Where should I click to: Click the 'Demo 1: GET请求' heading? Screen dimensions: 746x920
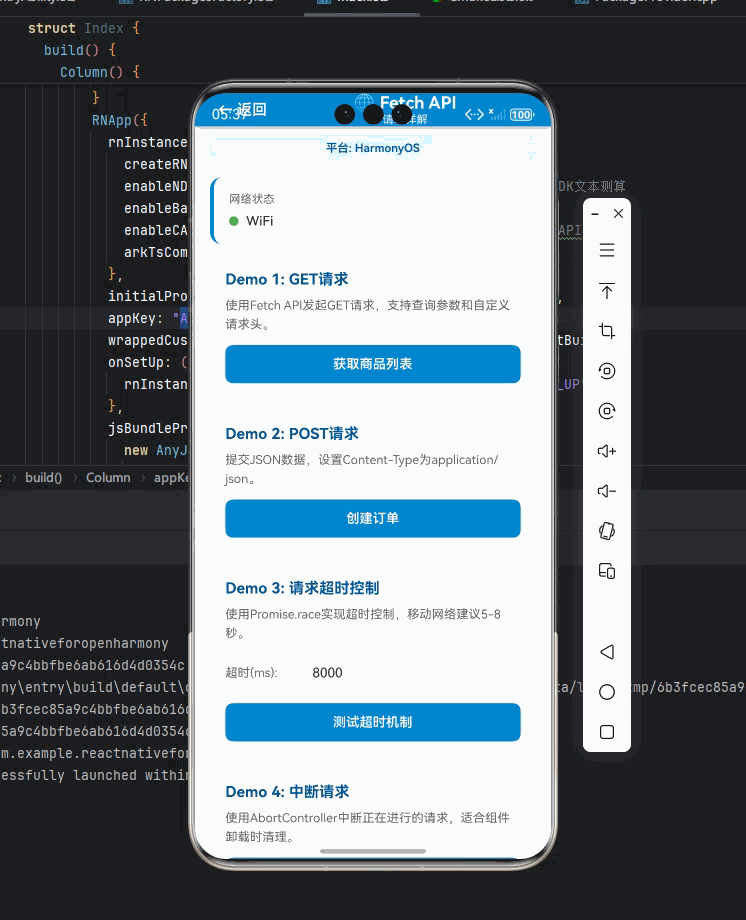[287, 279]
